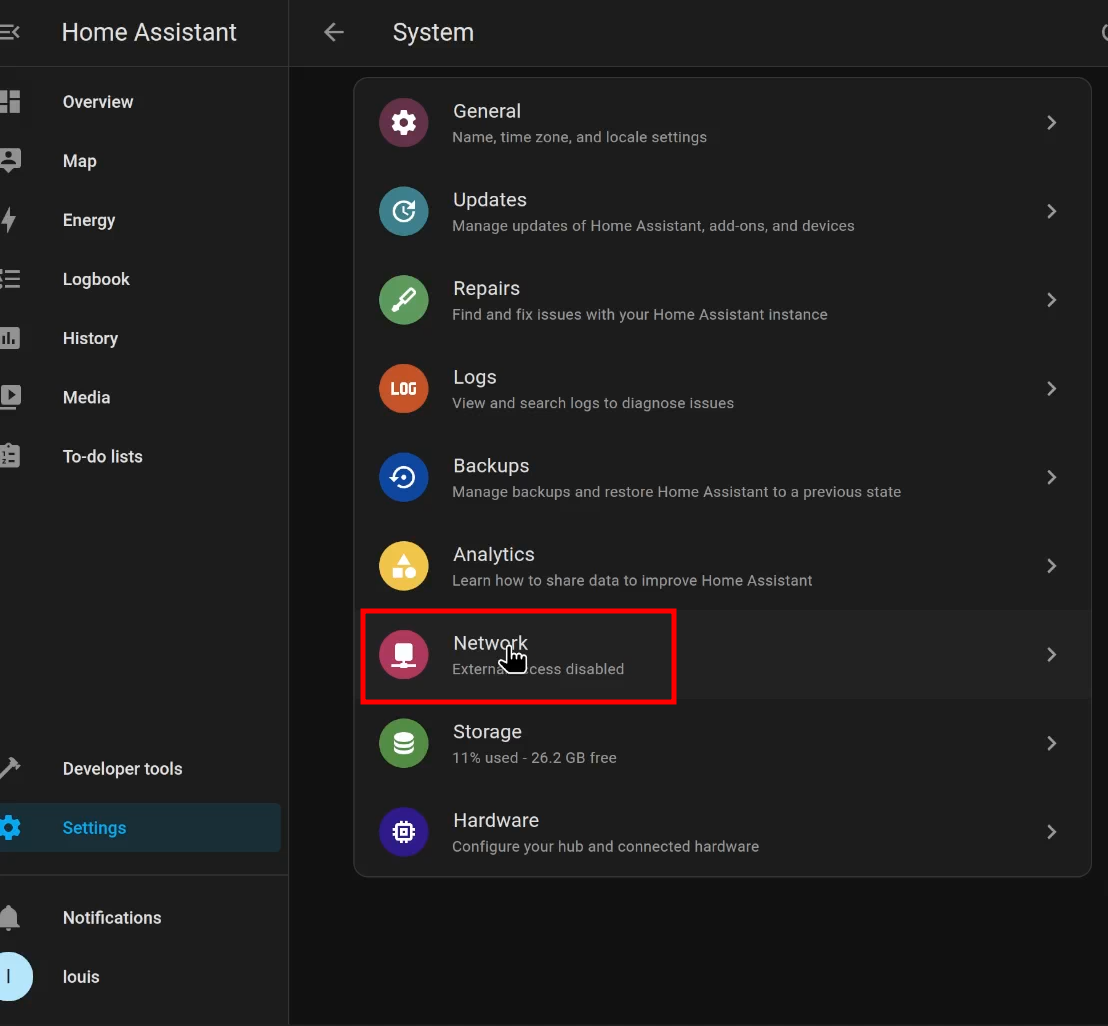Select Logbook in the sidebar
Screen dimensions: 1108x1026
(140, 279)
